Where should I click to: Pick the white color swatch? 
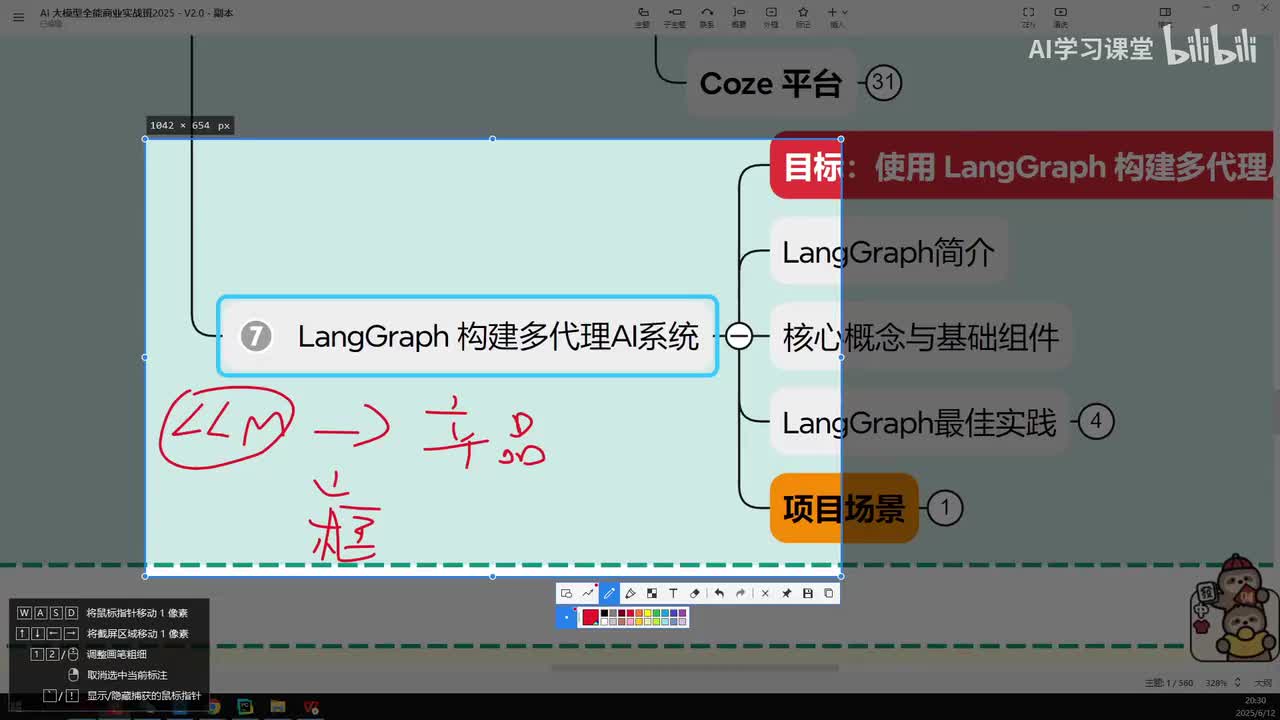coord(604,622)
